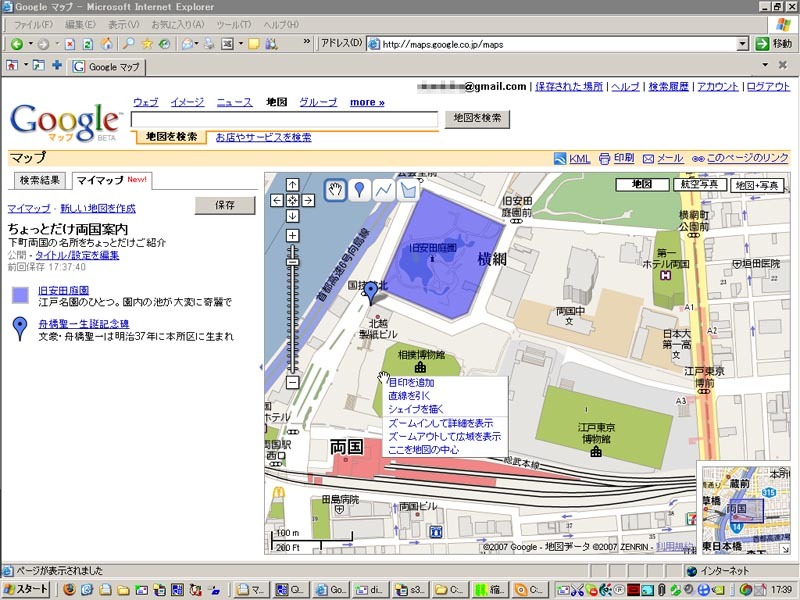Collapse the overview map corner arrow
The height and width of the screenshot is (600, 800).
[784, 548]
